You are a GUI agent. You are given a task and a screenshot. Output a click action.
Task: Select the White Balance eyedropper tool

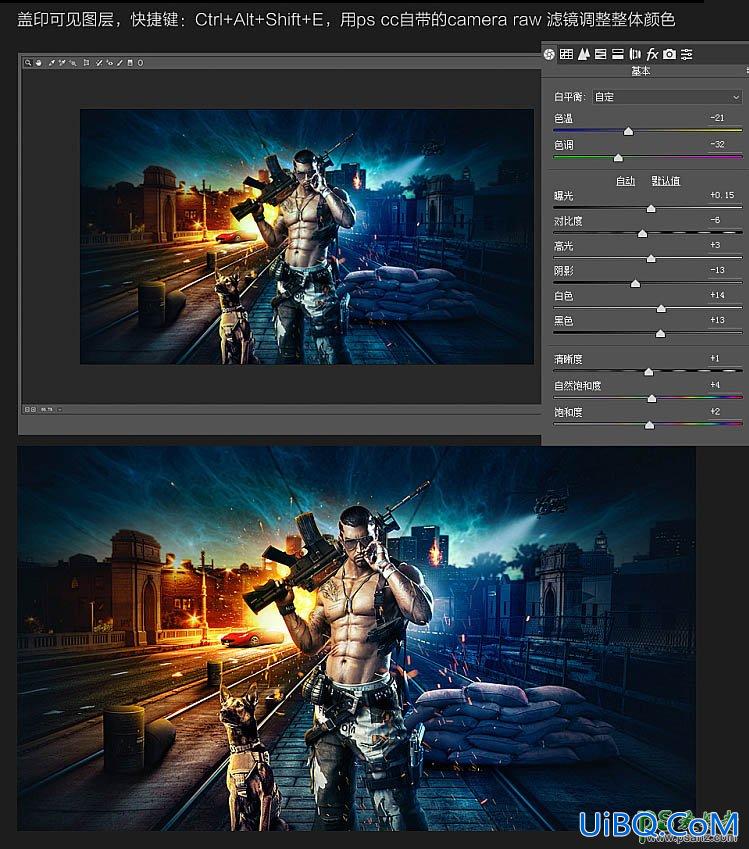tap(51, 63)
